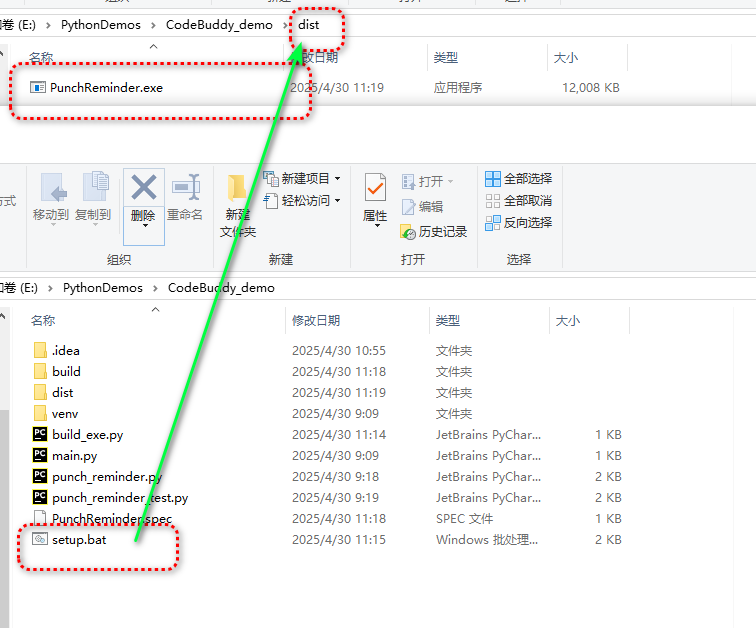Image resolution: width=756 pixels, height=628 pixels.
Task: Expand chevron after (E:) in lower address bar
Action: click(x=50, y=288)
